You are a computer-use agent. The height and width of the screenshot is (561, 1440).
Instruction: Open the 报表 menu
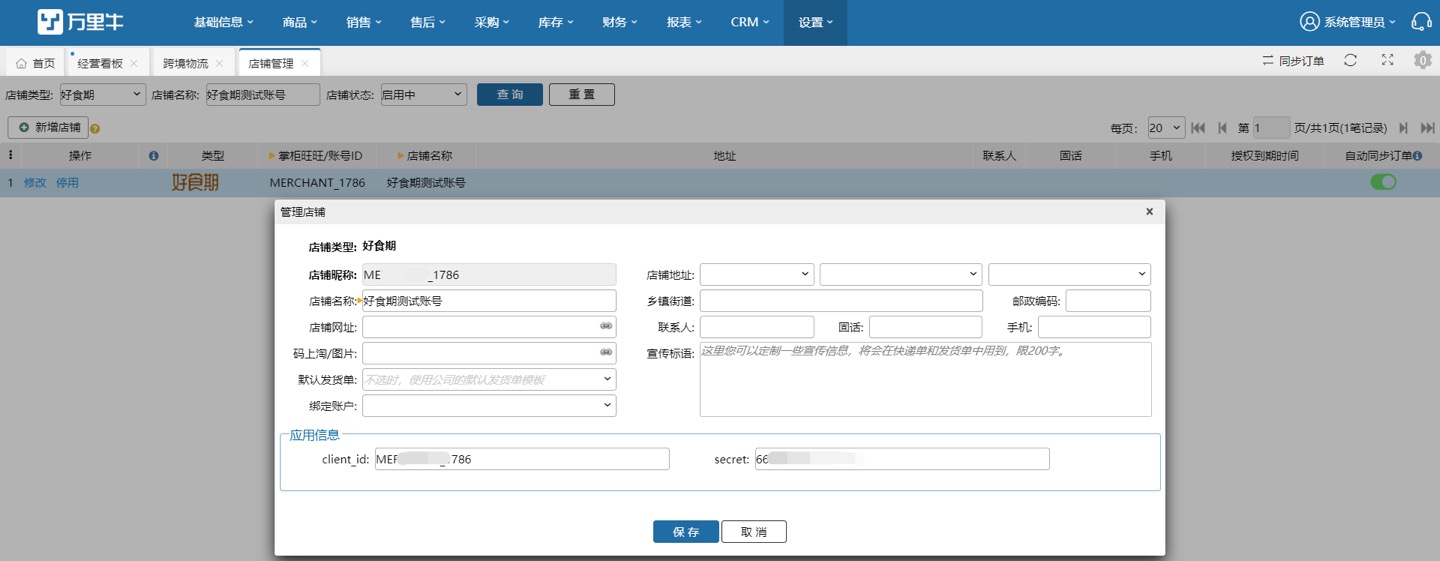pos(684,22)
